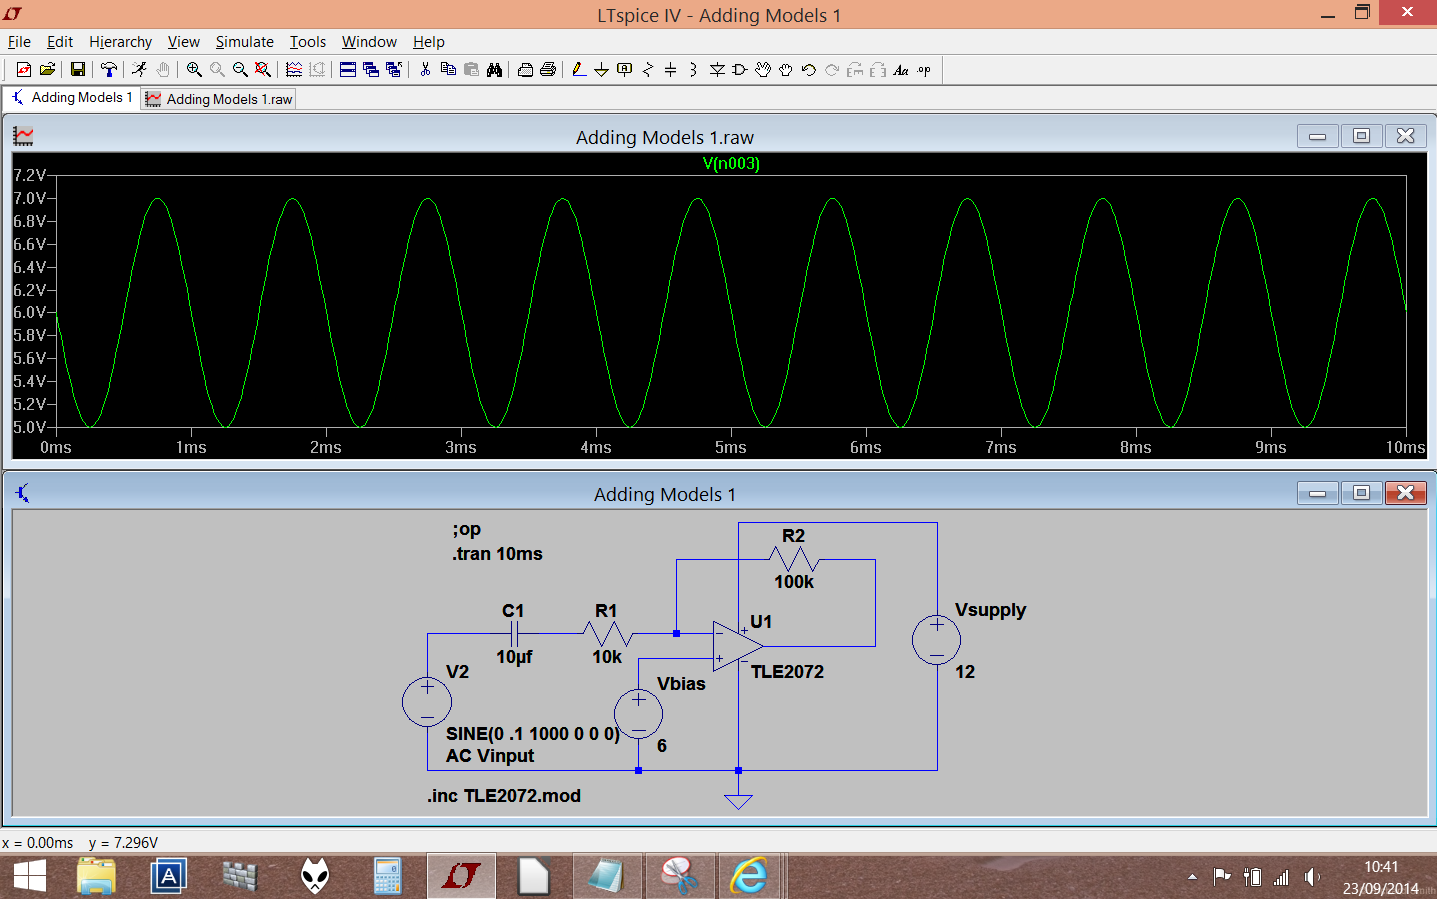The image size is (1437, 899).
Task: Click the Run simulation icon
Action: click(x=139, y=69)
